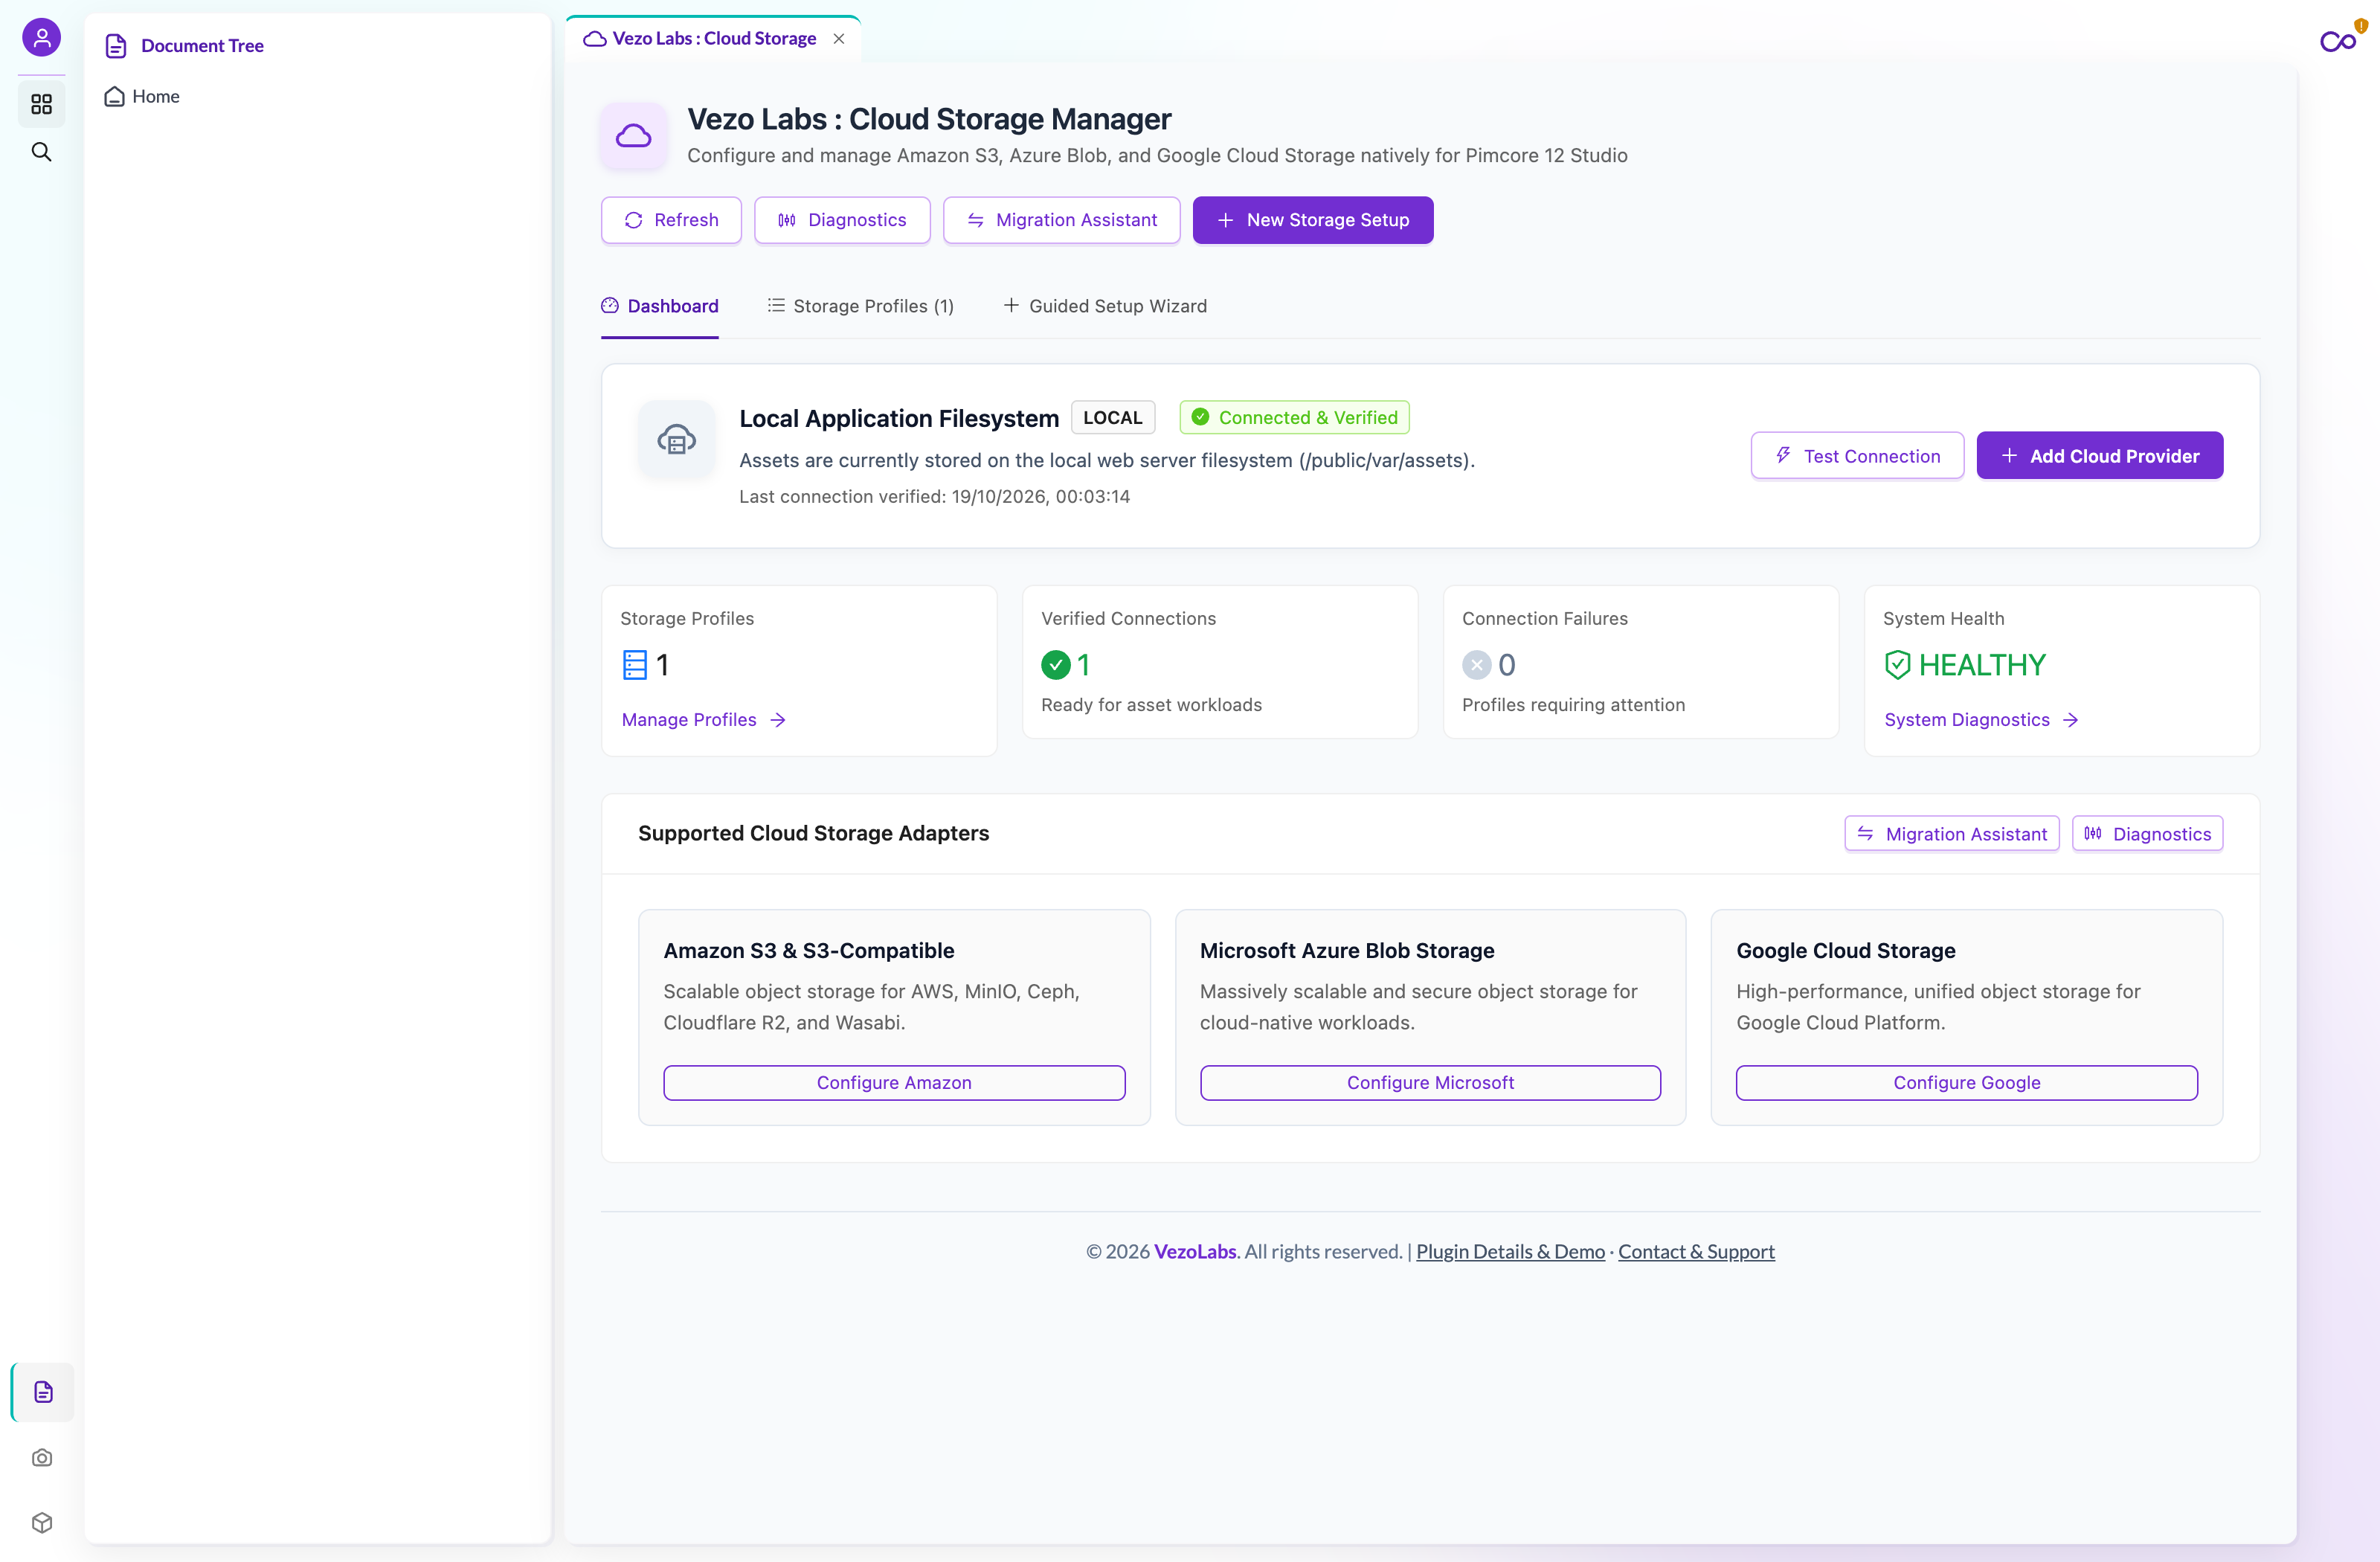Click Configure Amazon
2380x1562 pixels.
[x=894, y=1083]
